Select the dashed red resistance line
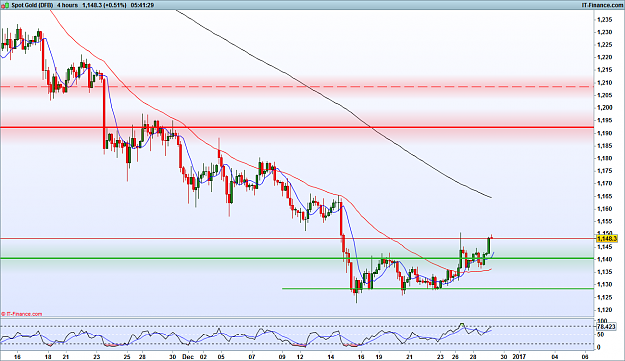625x361 pixels. click(x=297, y=86)
